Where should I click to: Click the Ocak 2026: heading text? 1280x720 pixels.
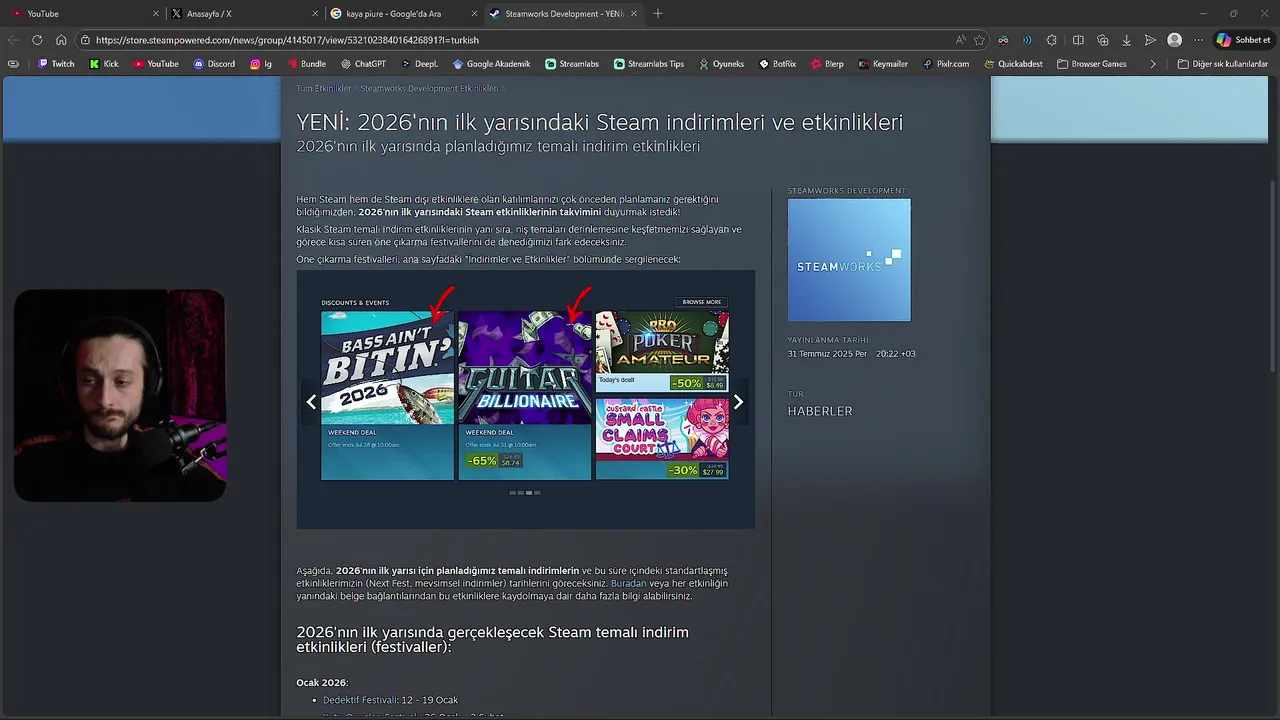[322, 683]
